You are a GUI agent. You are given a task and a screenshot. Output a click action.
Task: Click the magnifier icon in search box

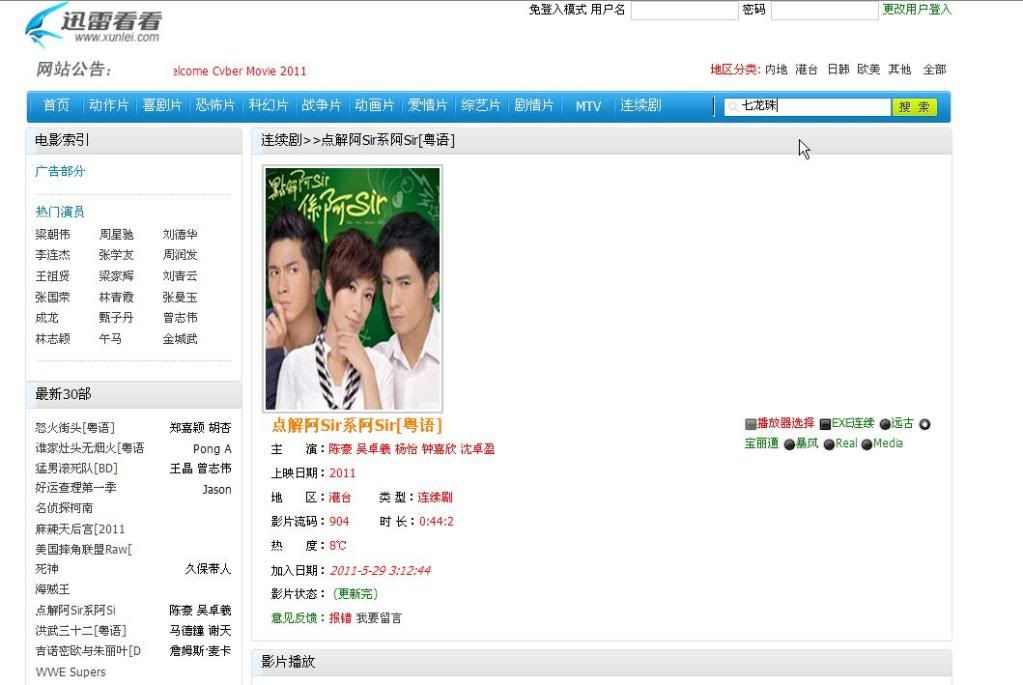(x=733, y=106)
